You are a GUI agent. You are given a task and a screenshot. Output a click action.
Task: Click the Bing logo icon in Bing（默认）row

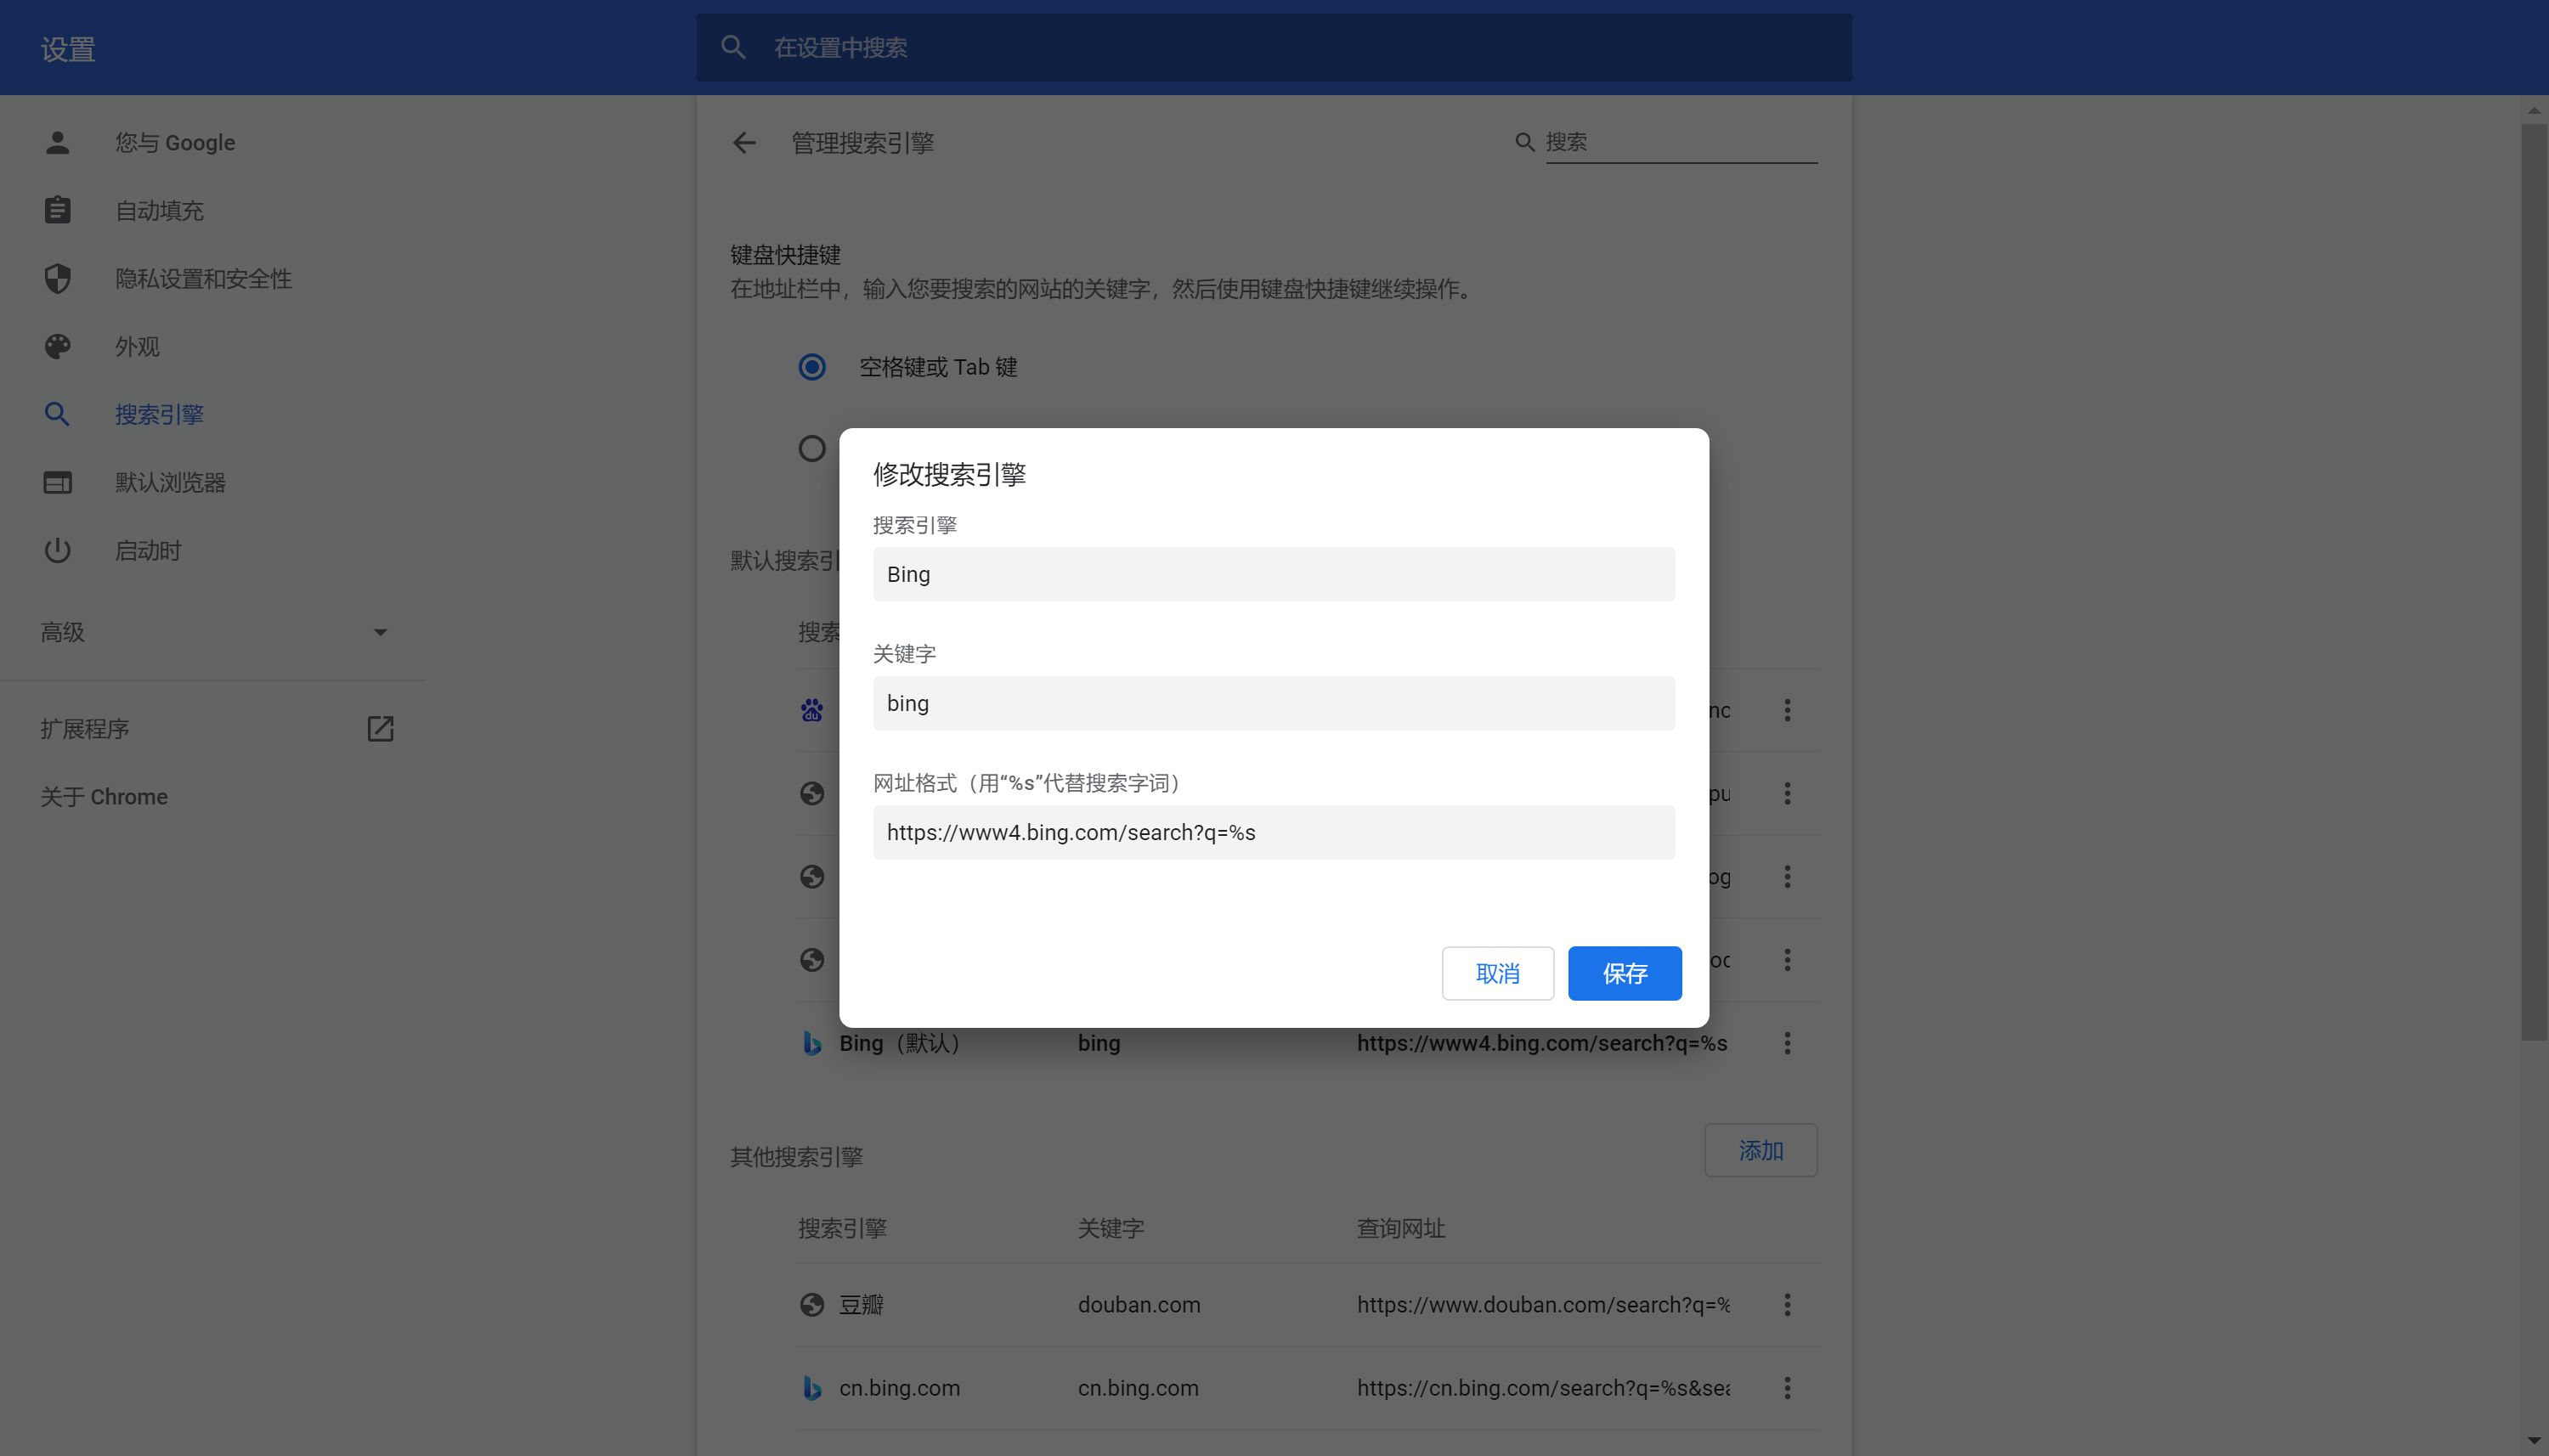(812, 1043)
